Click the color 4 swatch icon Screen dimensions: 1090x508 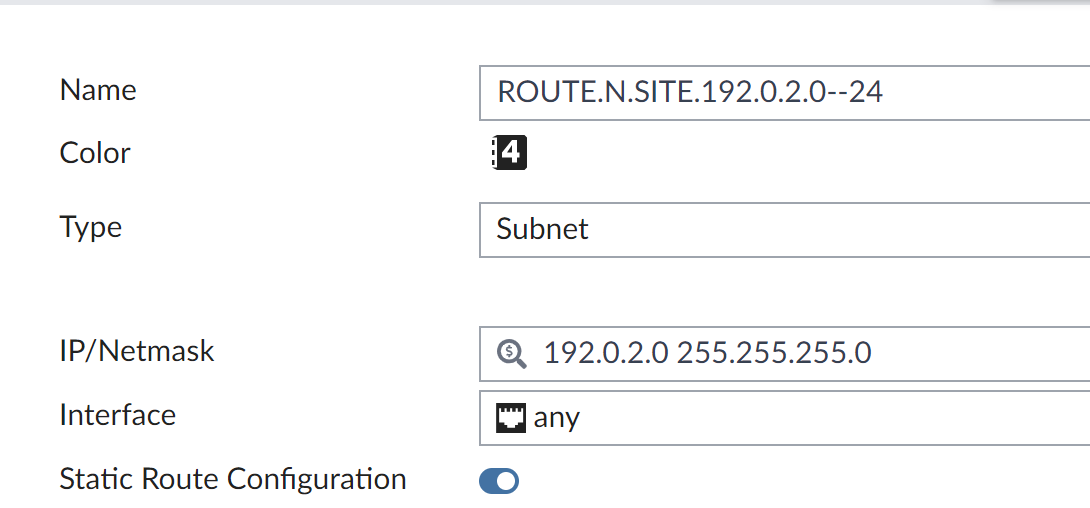[x=509, y=153]
